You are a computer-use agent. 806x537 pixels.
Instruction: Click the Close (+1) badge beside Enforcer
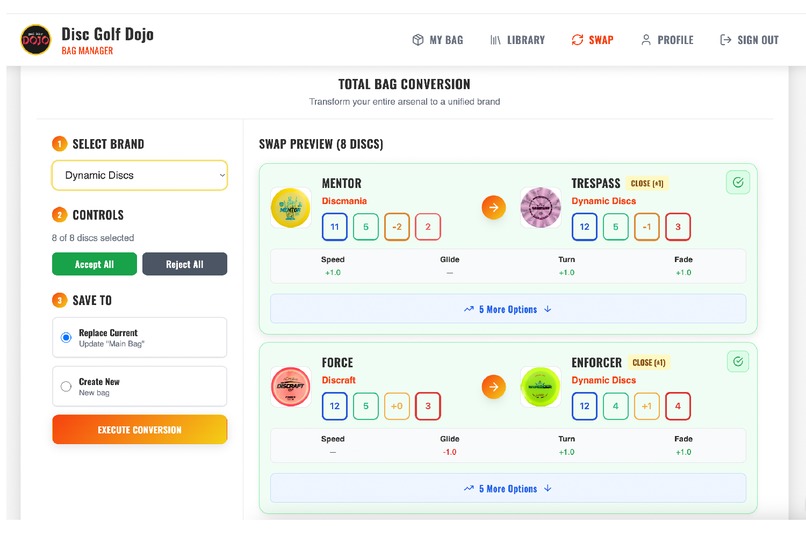click(649, 363)
